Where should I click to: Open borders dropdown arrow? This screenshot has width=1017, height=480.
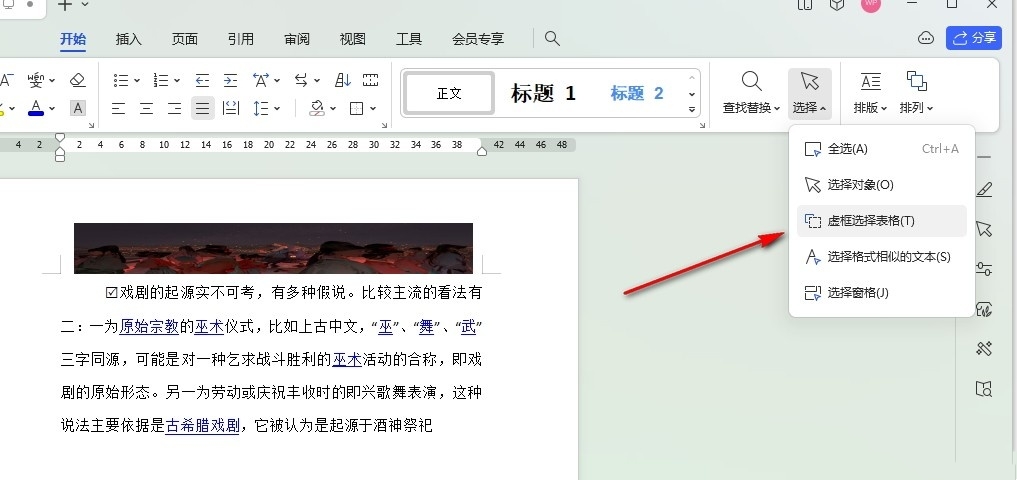(374, 109)
